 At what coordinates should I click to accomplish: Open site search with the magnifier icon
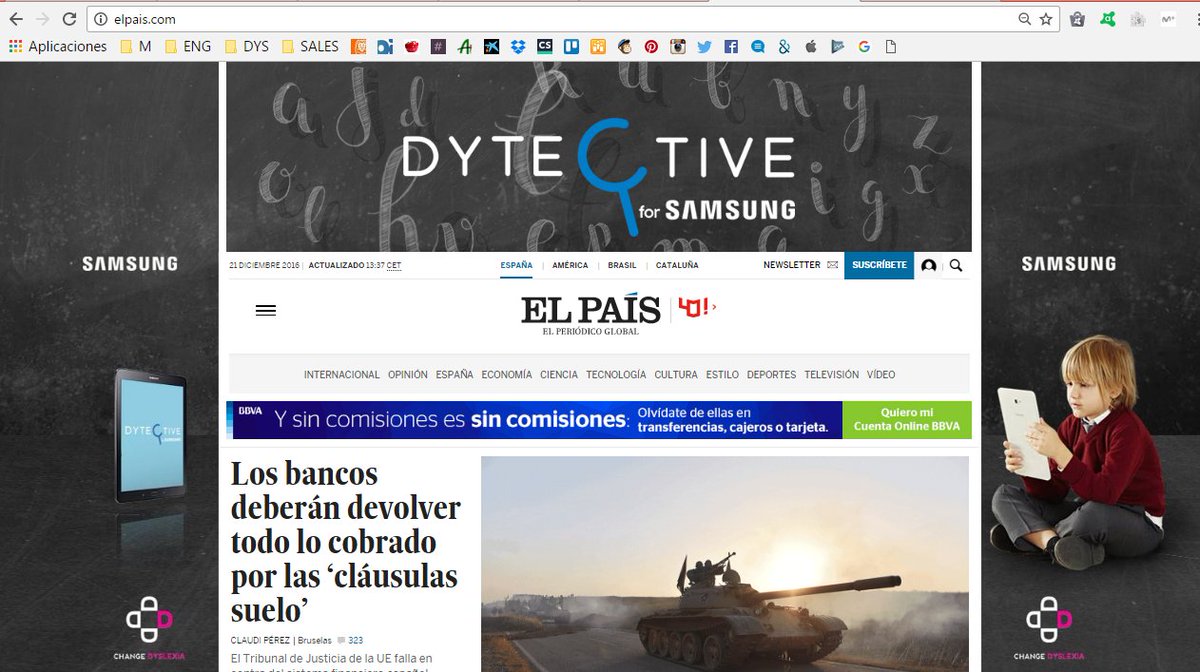click(955, 265)
